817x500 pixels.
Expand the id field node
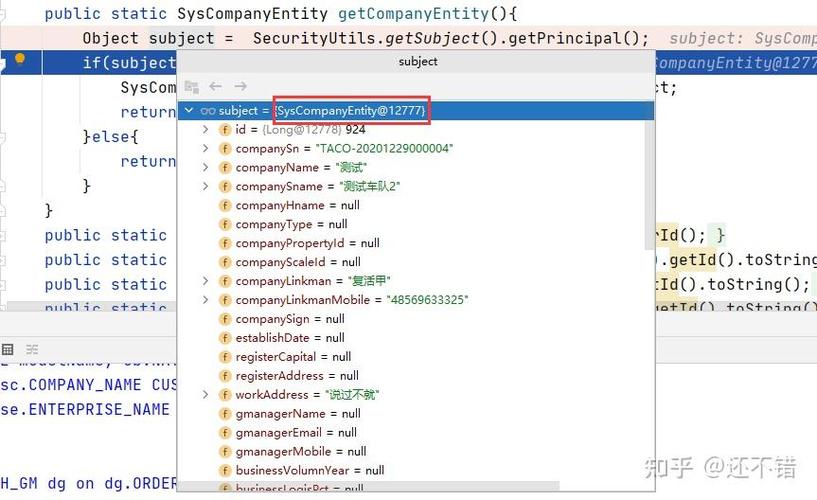(205, 129)
